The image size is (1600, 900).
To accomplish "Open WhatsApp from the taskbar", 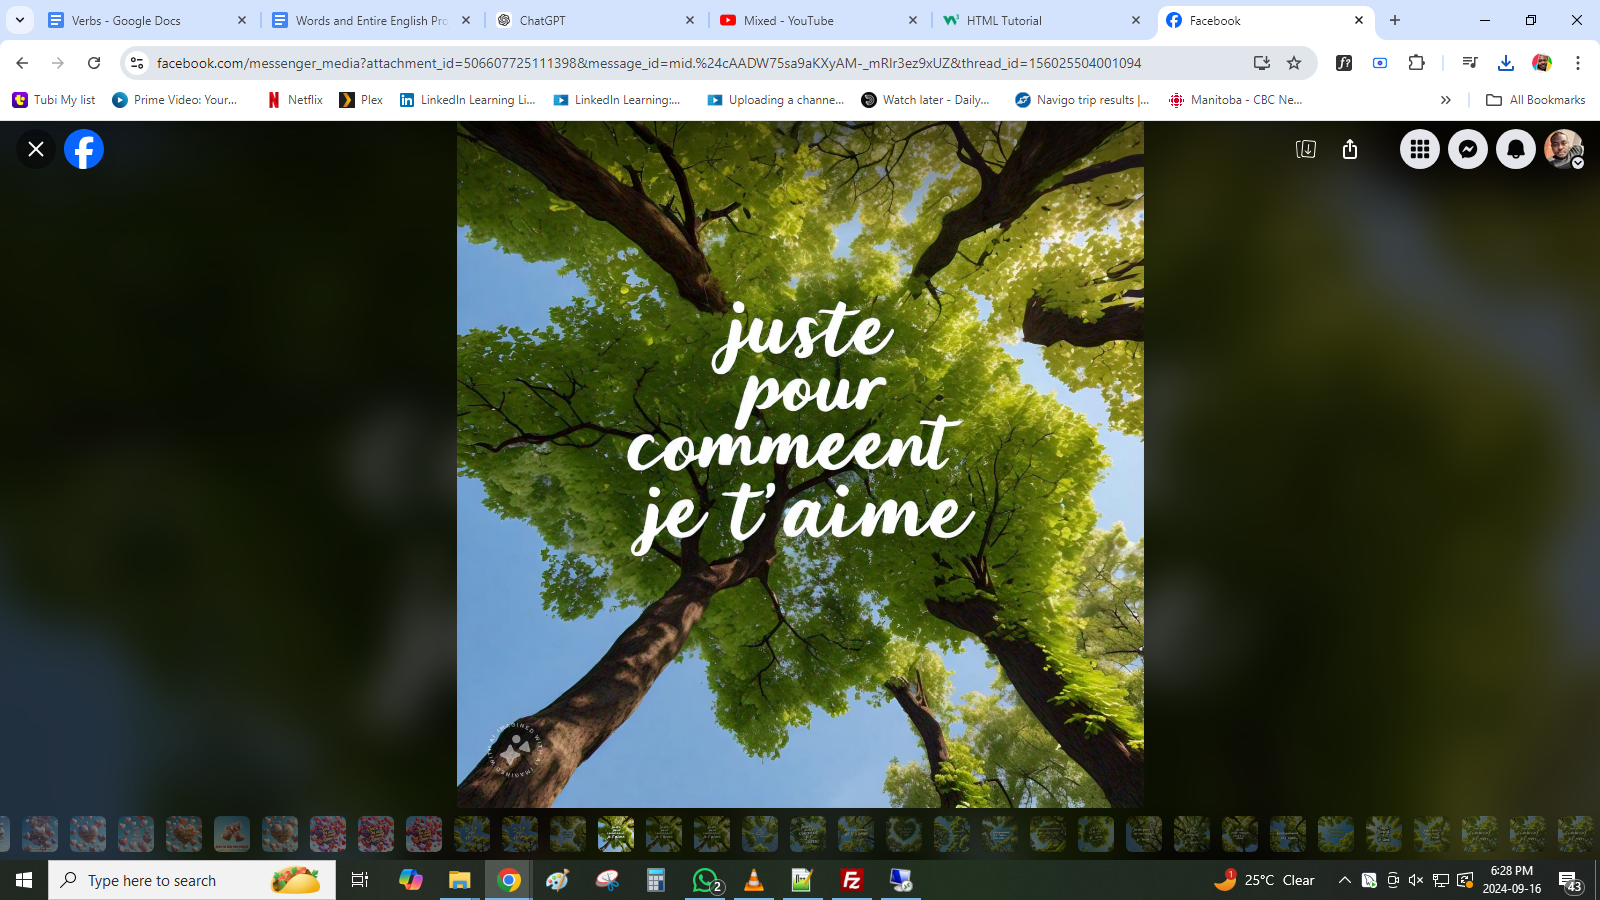I will [706, 880].
